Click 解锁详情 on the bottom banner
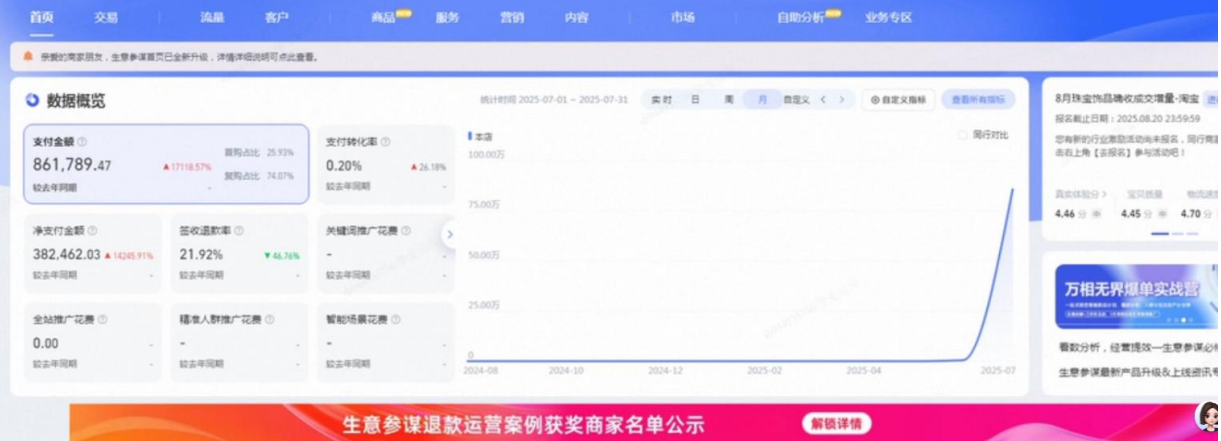Viewport: 1221px width, 441px height. click(x=834, y=423)
